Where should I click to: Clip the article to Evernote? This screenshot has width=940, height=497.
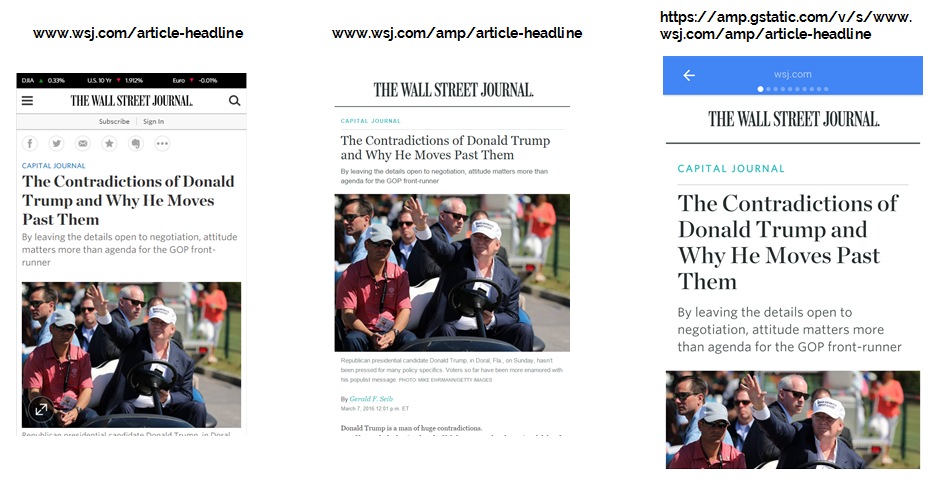136,143
